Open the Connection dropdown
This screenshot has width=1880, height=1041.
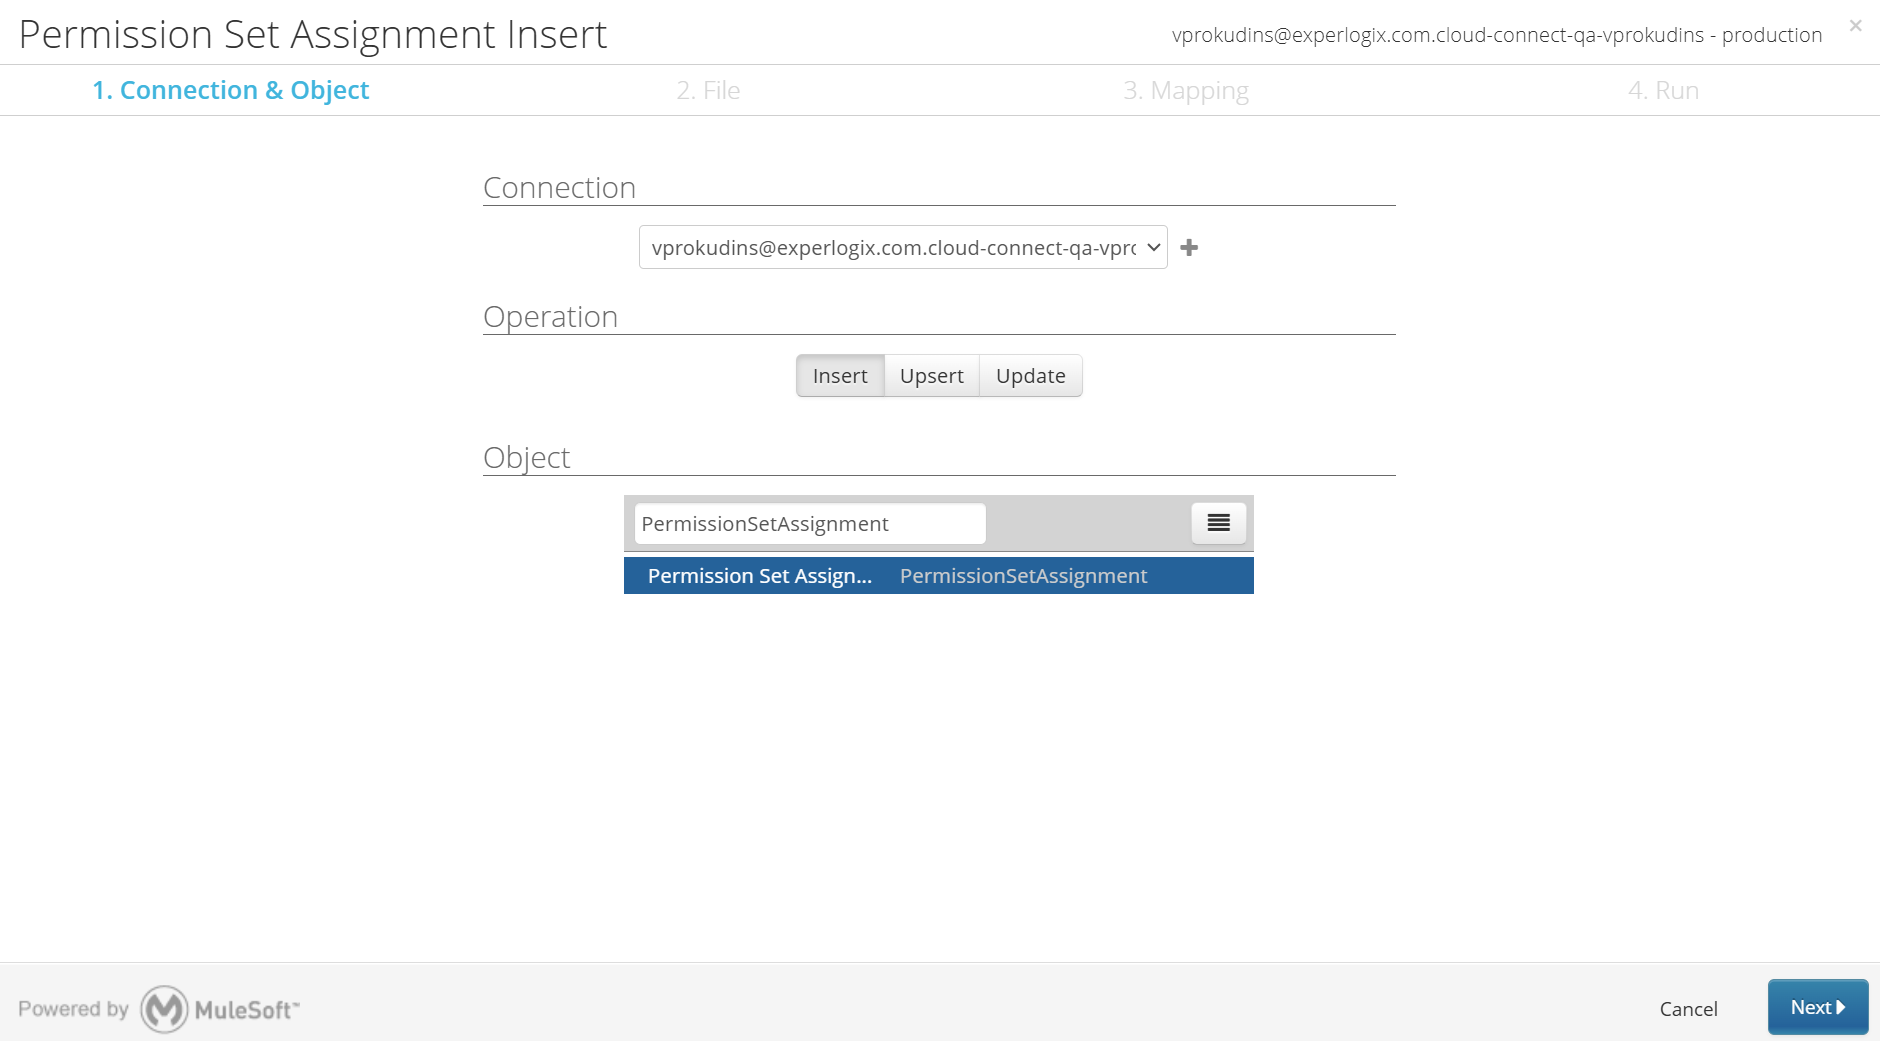[903, 248]
